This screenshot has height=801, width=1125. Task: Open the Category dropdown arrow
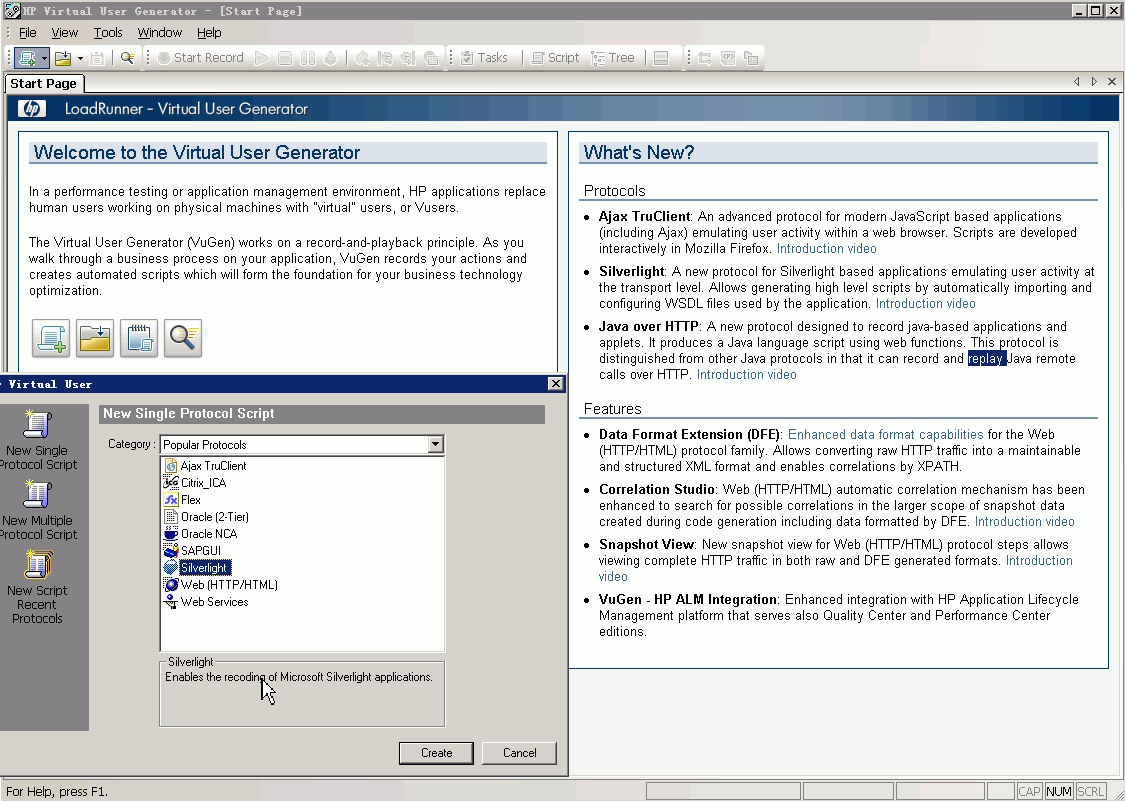point(436,444)
